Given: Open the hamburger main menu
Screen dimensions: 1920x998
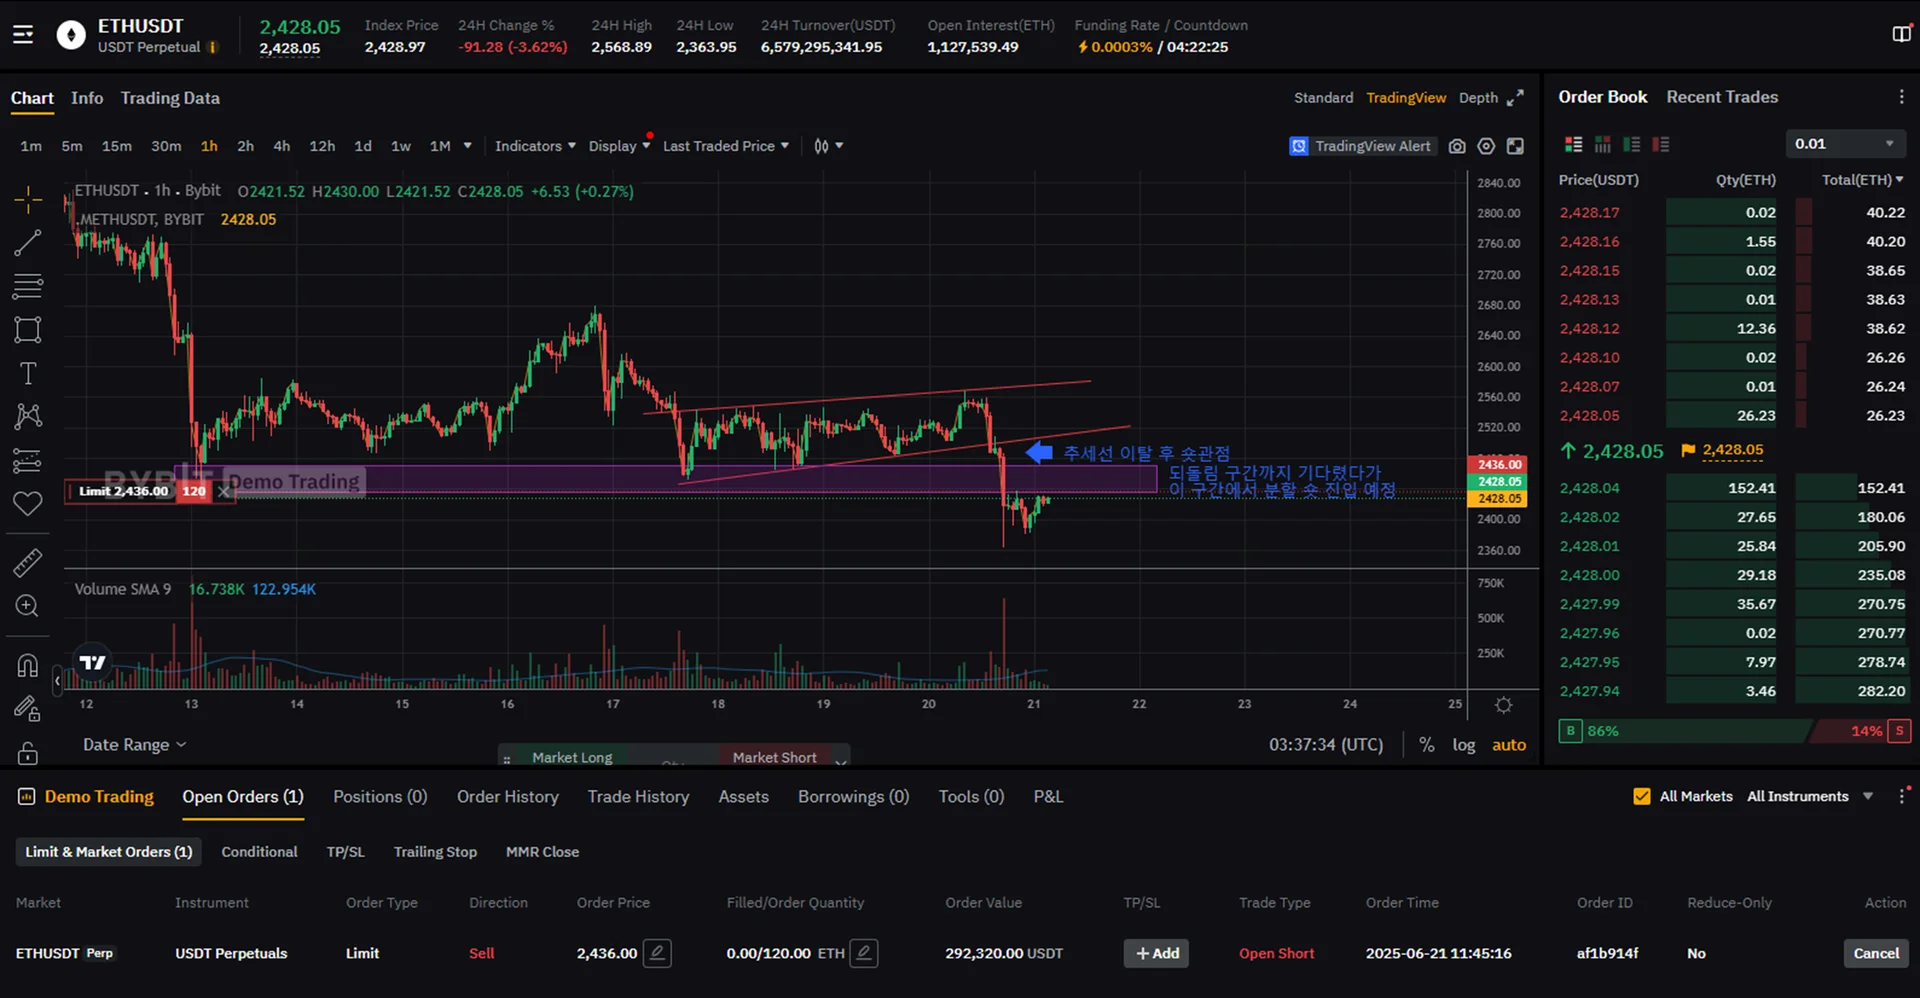Looking at the screenshot, I should tap(23, 35).
